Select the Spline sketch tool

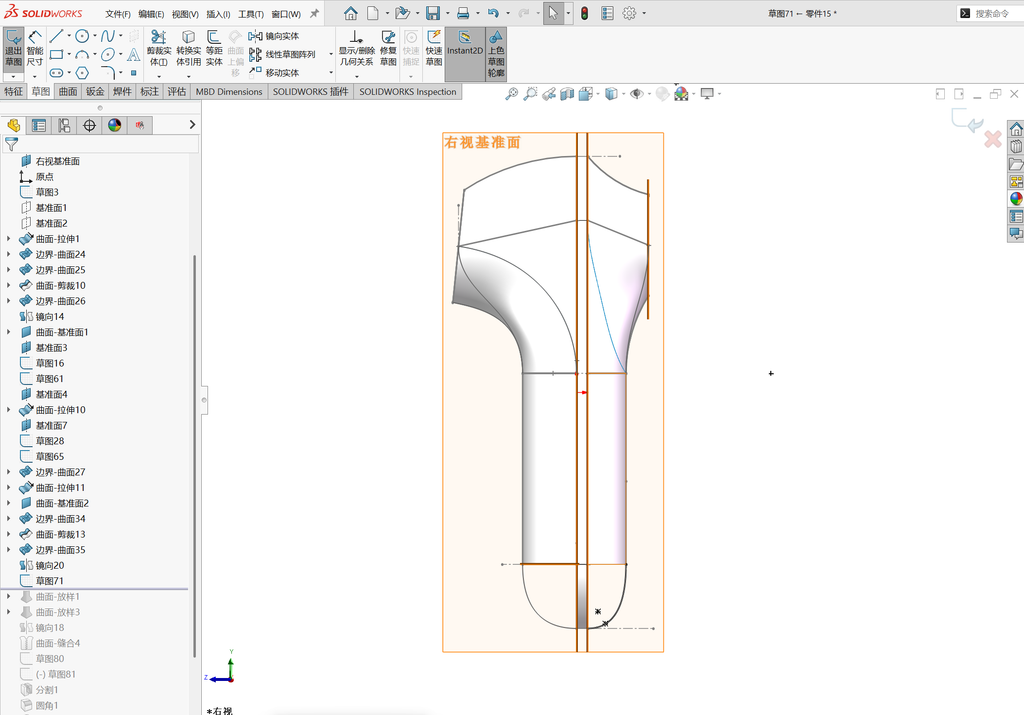(108, 37)
